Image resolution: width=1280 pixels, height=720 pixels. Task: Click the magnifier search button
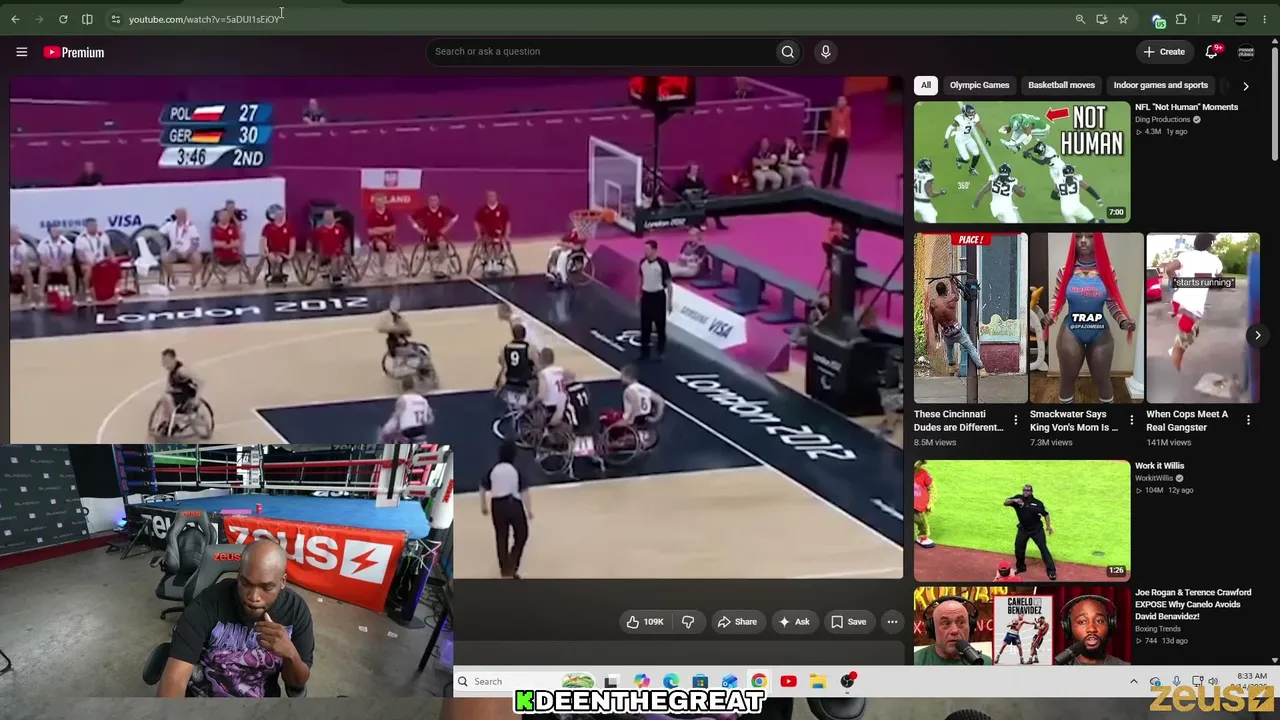click(x=788, y=52)
